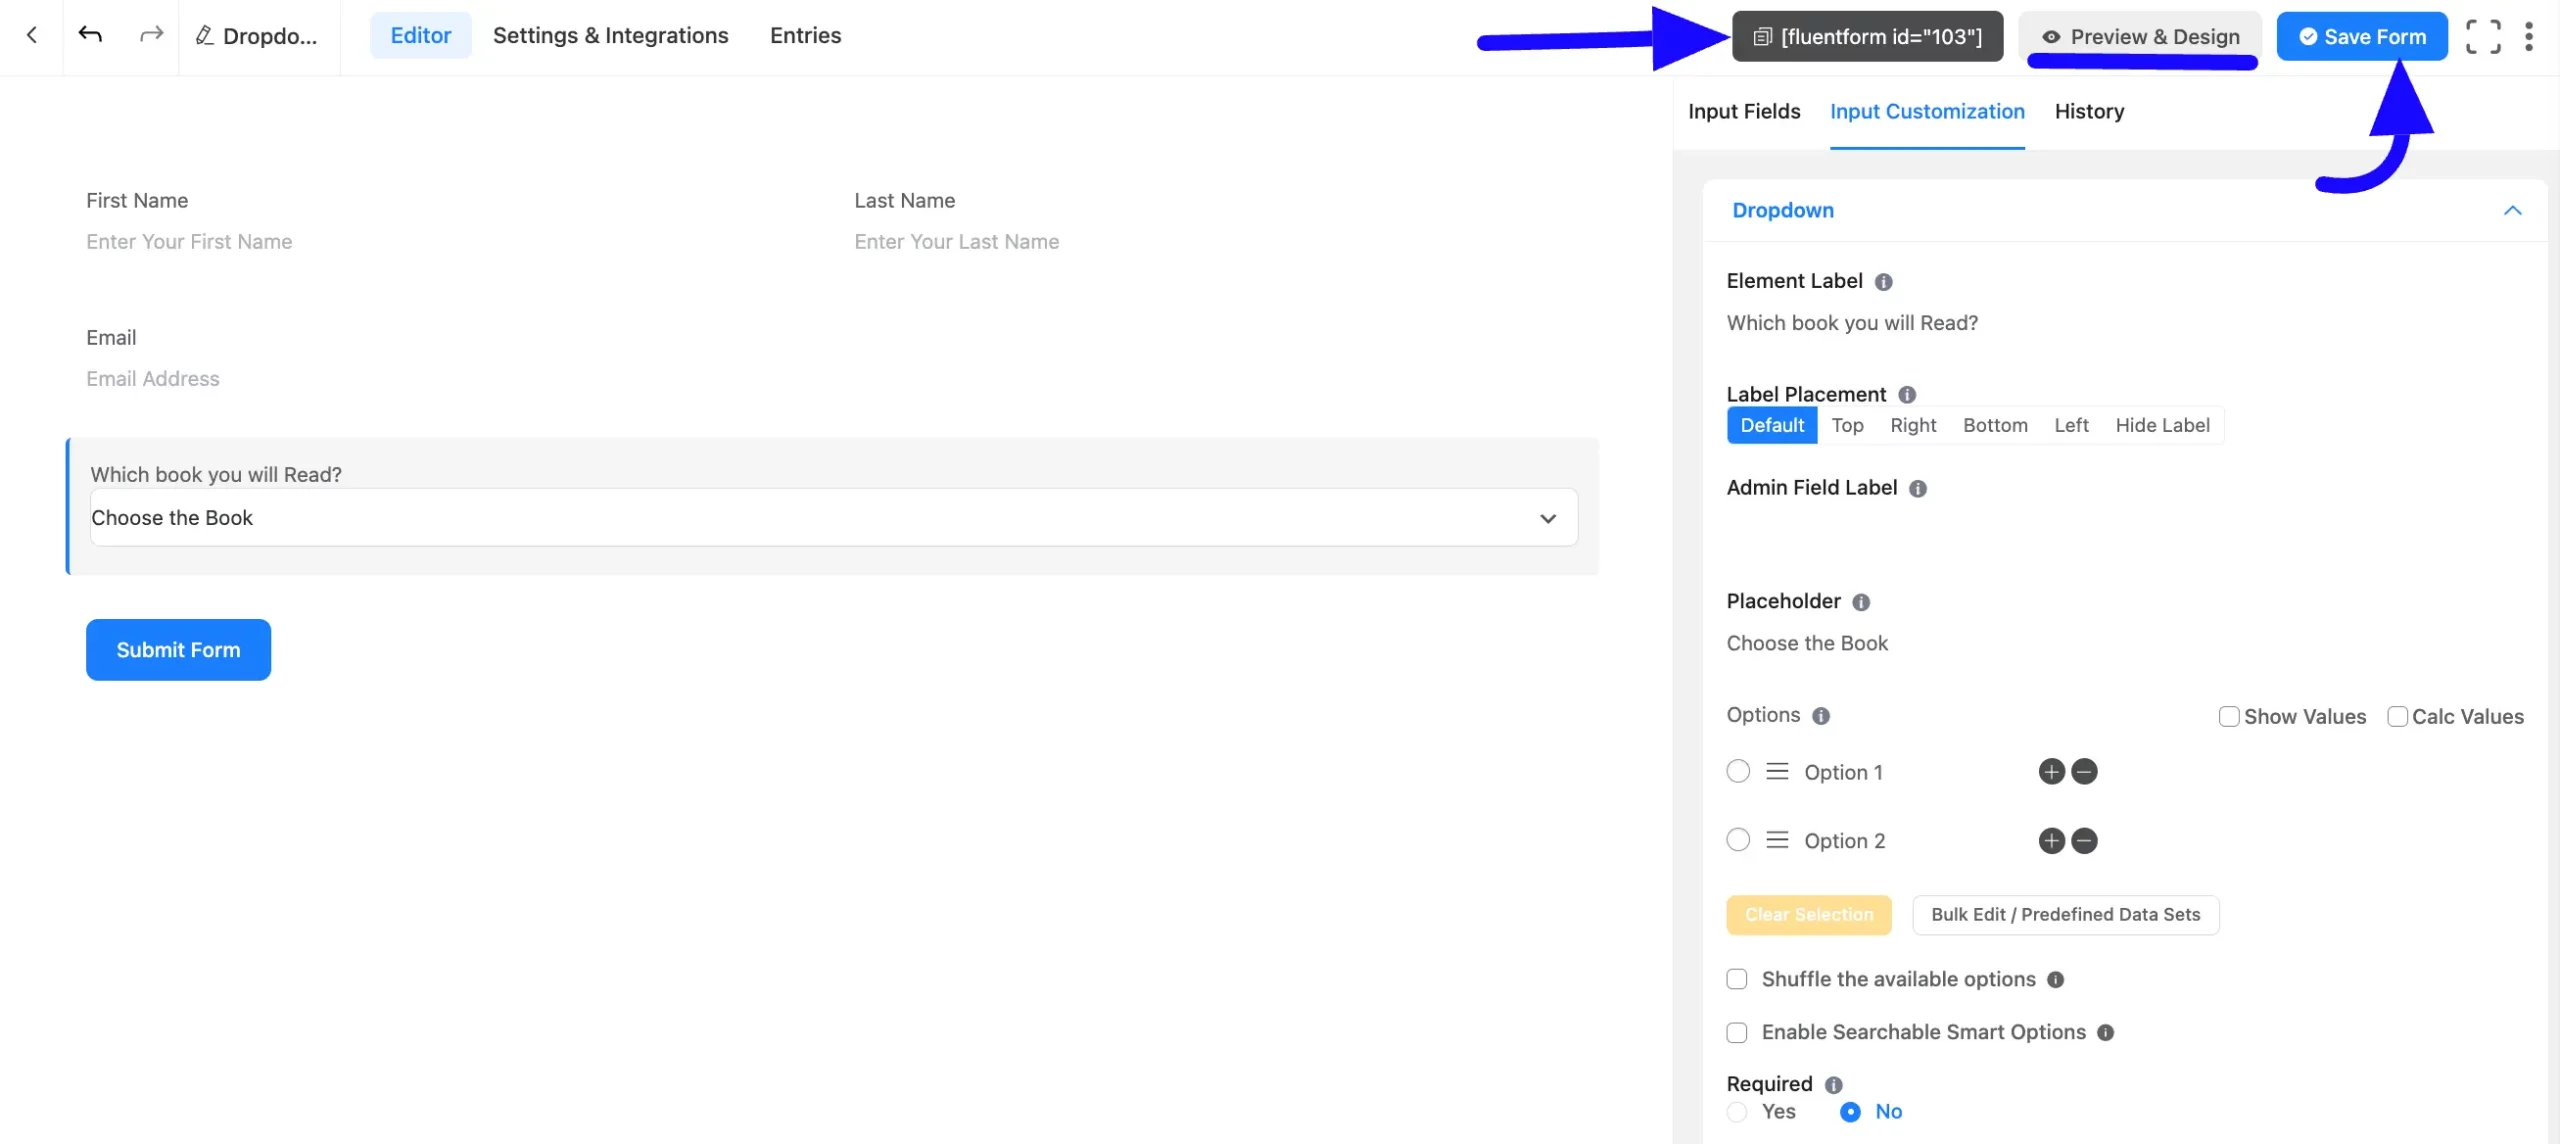This screenshot has width=2560, height=1144.
Task: Choose Hide Label placement
Action: (x=2162, y=426)
